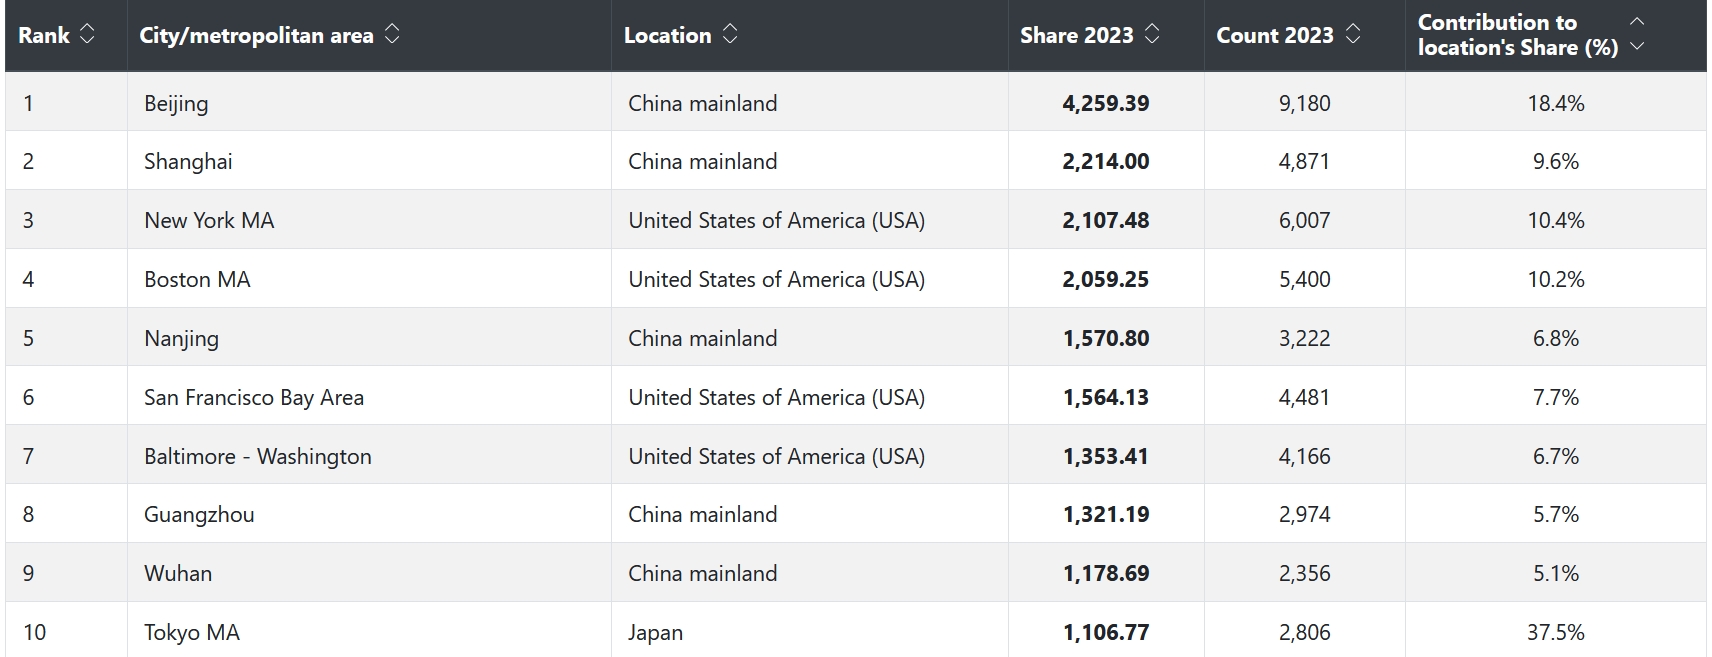Sort by Contribution to location's Share icon
Screen dimensions: 1712x657
(1637, 34)
